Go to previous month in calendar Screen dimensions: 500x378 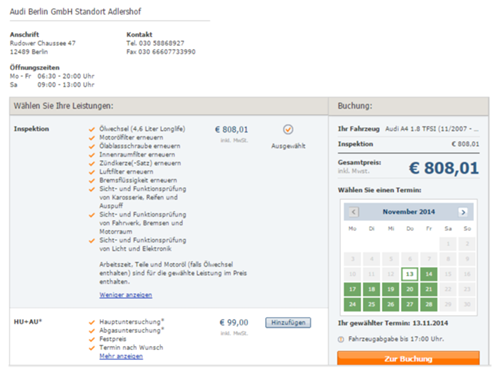354,212
